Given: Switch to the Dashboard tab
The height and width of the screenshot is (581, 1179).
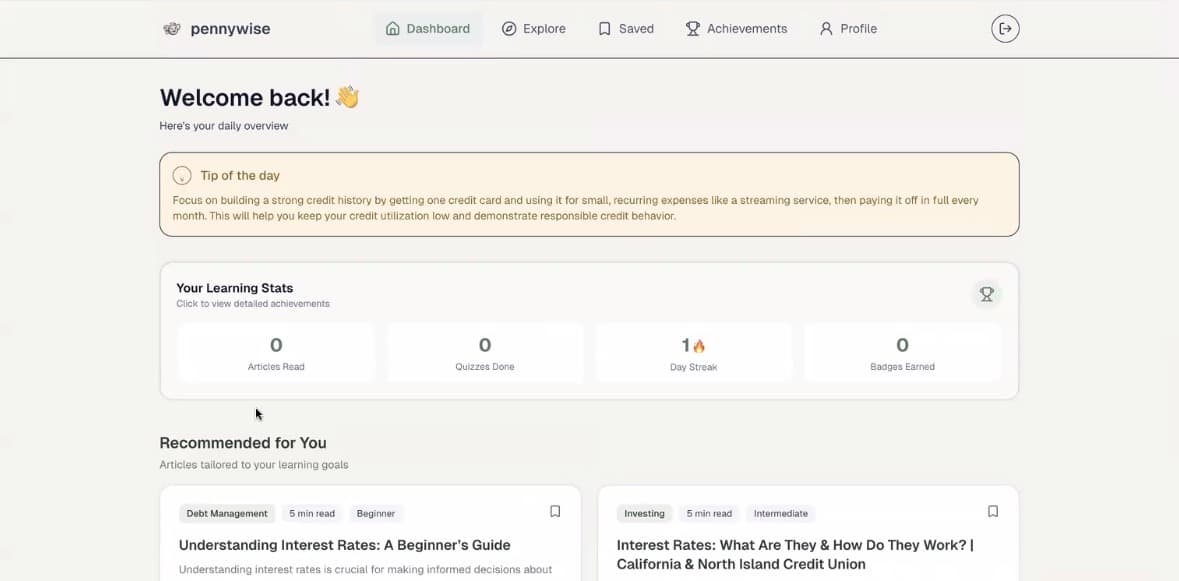Looking at the screenshot, I should [428, 28].
